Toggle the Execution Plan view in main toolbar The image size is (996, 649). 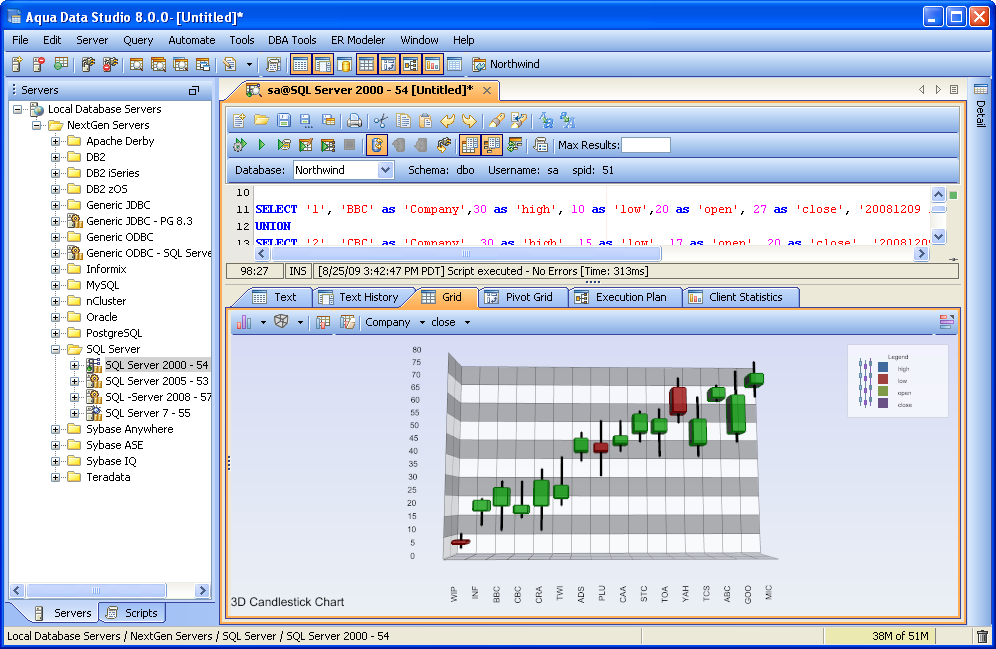[x=410, y=64]
